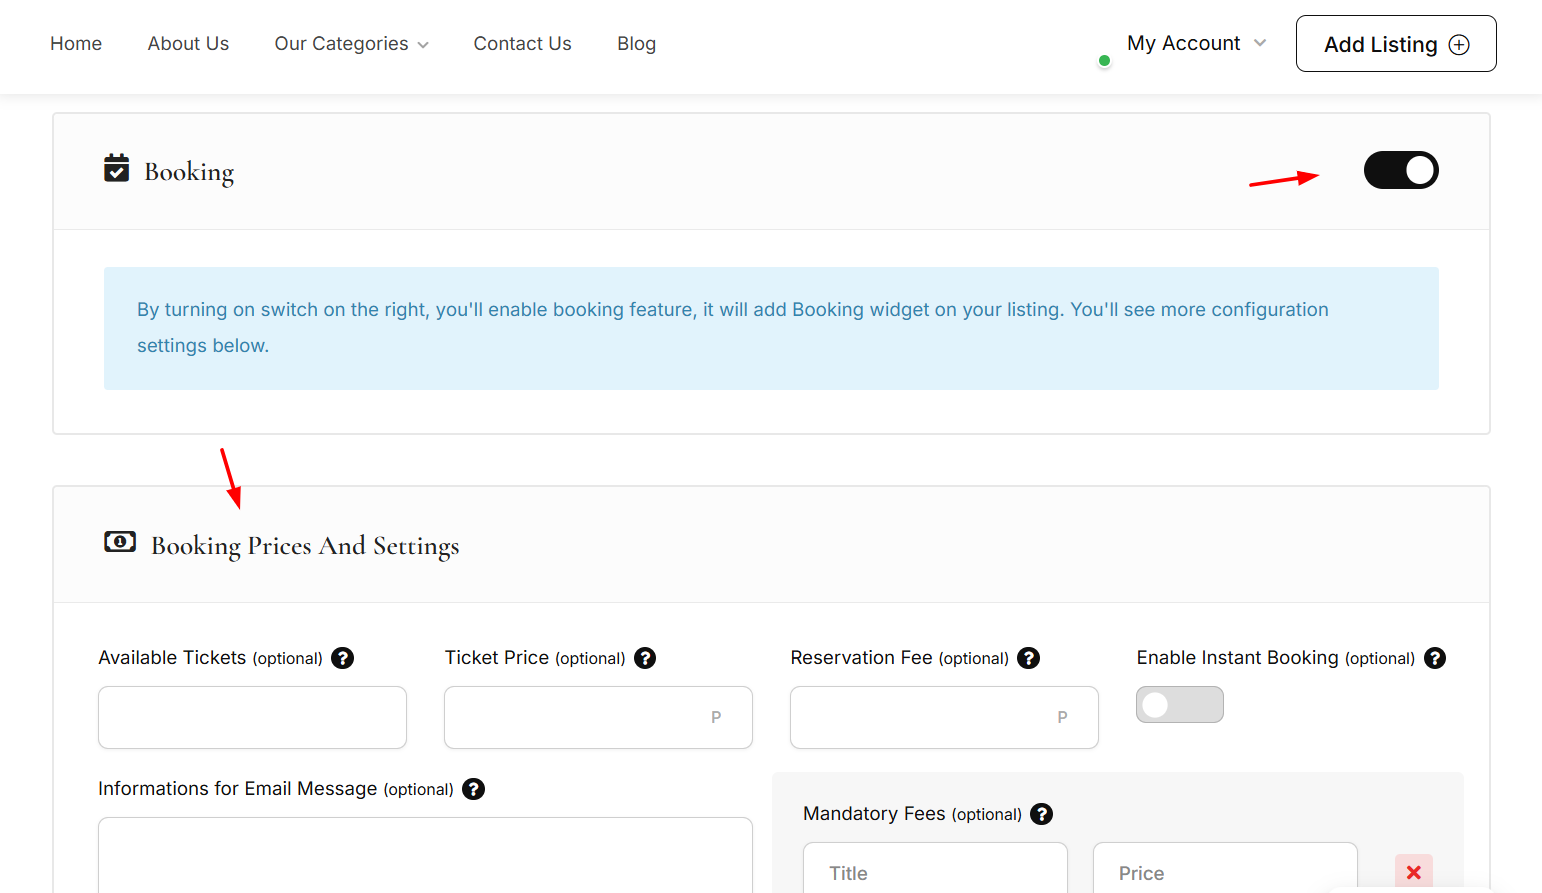Image resolution: width=1542 pixels, height=893 pixels.
Task: Click the Mandatory Fees help icon
Action: (1041, 814)
